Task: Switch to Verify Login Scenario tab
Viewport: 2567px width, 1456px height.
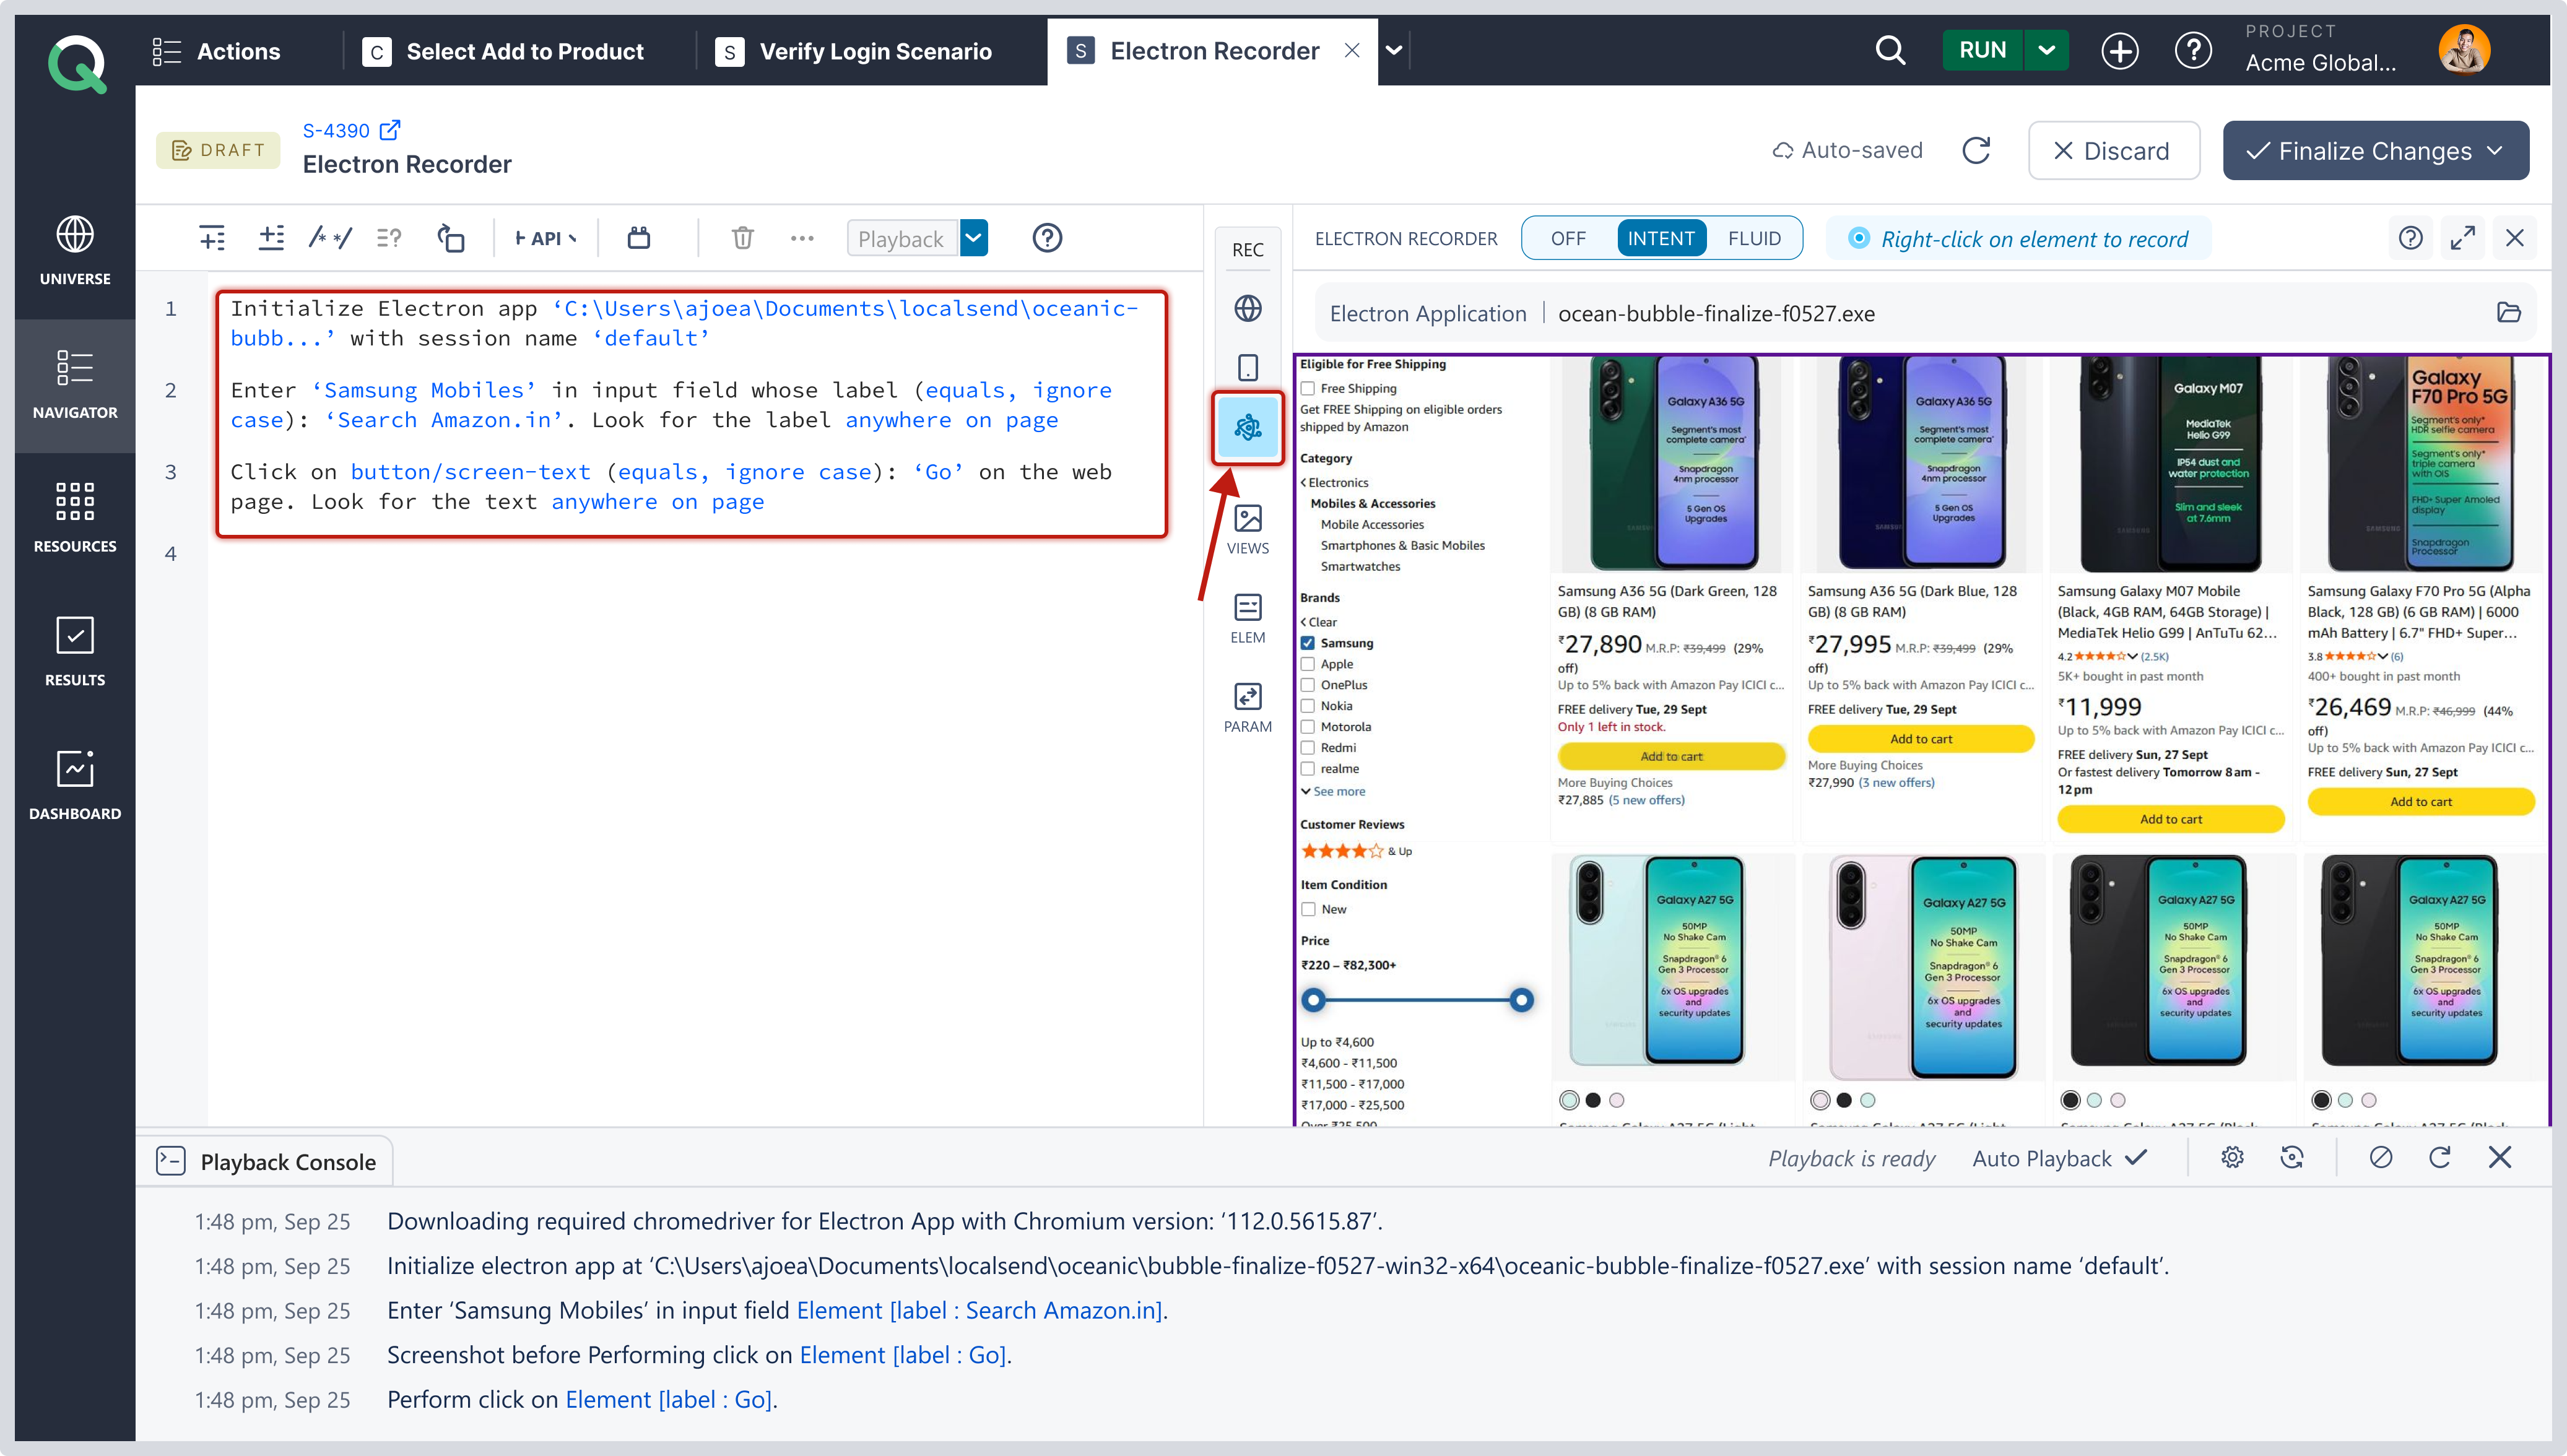Action: [x=855, y=51]
